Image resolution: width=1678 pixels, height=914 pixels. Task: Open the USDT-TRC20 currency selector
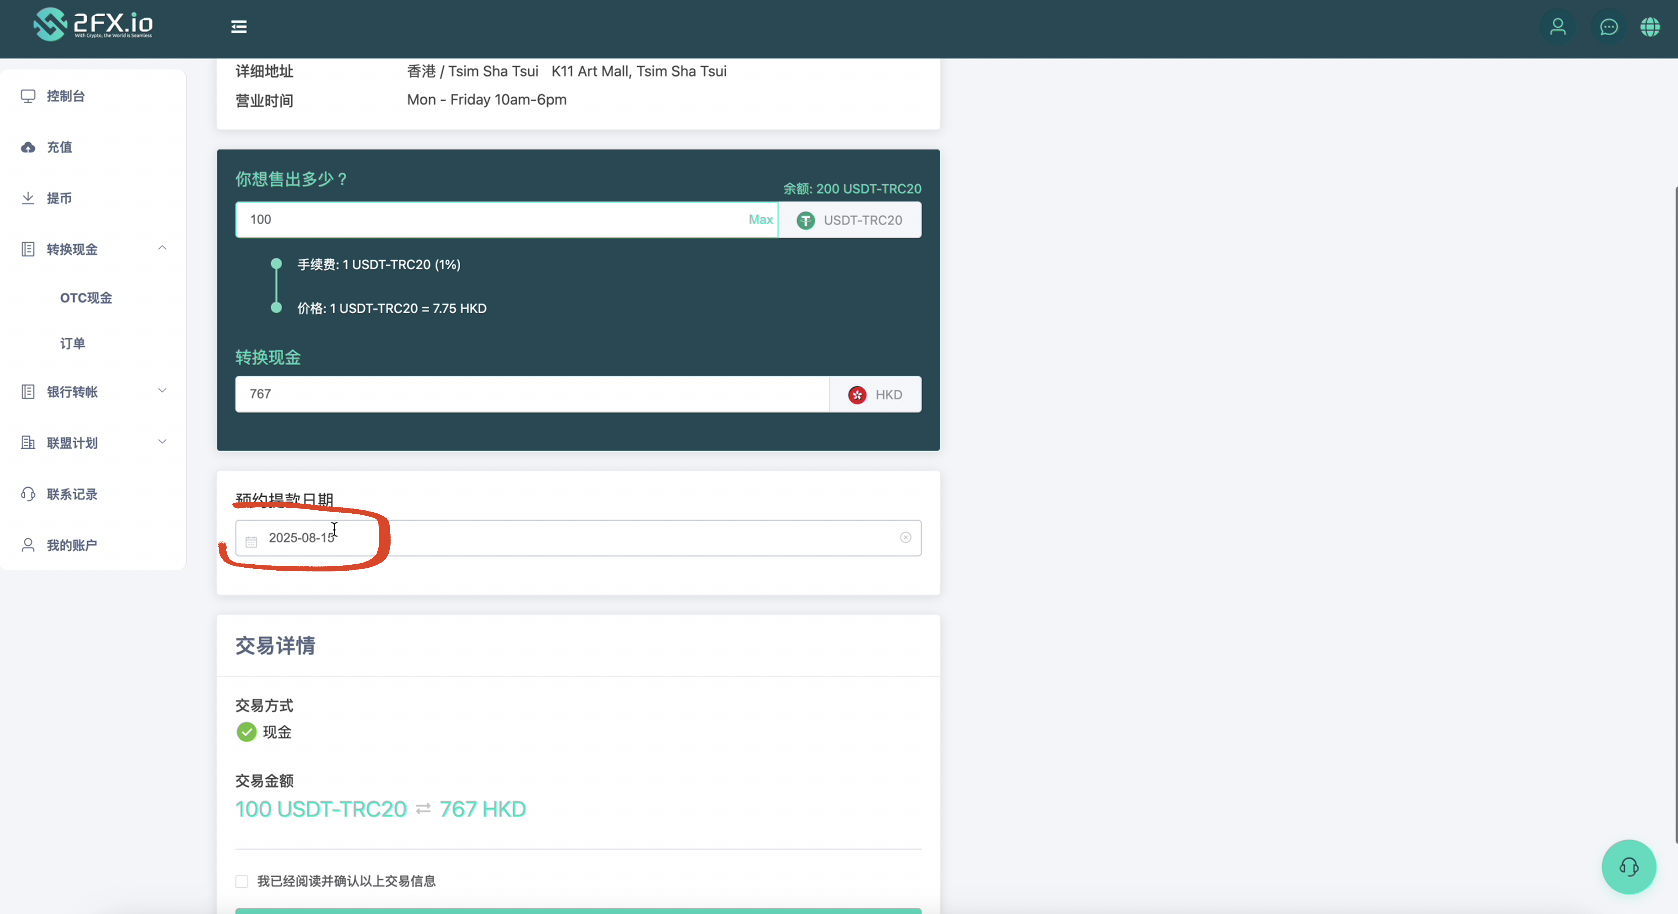click(850, 220)
